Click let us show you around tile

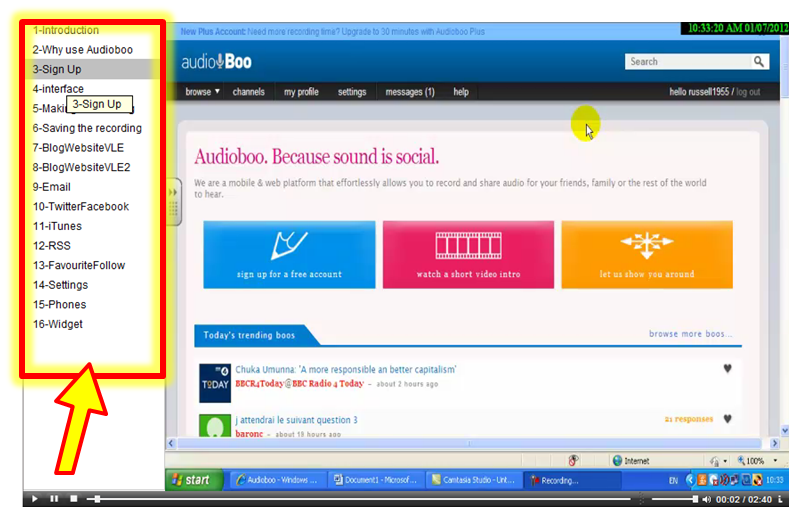tap(647, 255)
